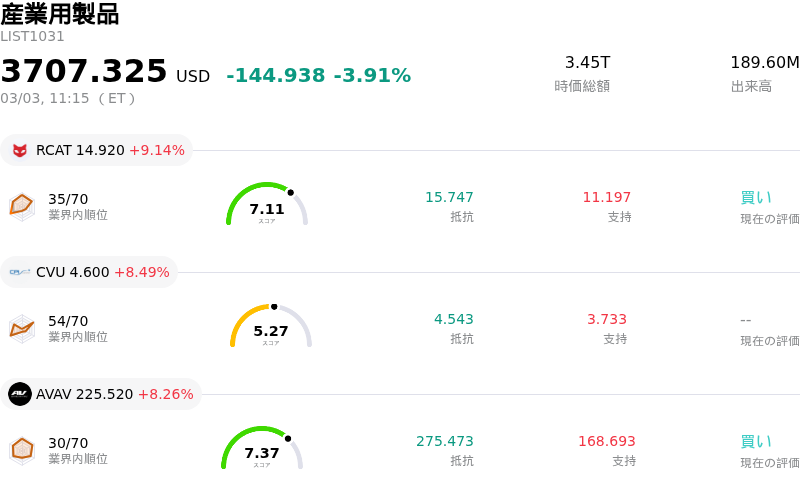Click RCAT's 7.11 score gauge

267,205
